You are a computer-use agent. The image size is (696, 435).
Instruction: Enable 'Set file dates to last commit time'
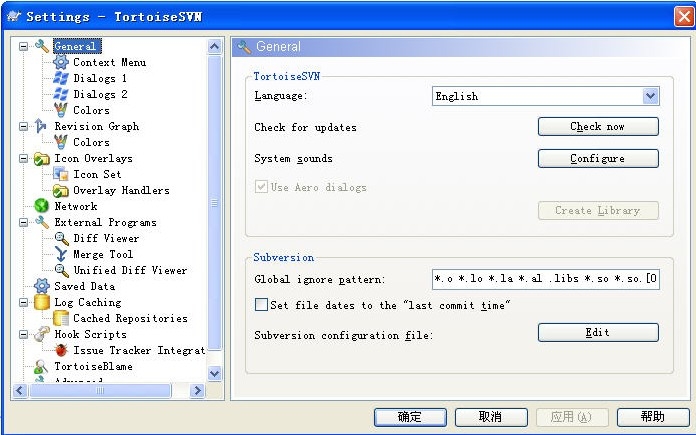click(262, 304)
